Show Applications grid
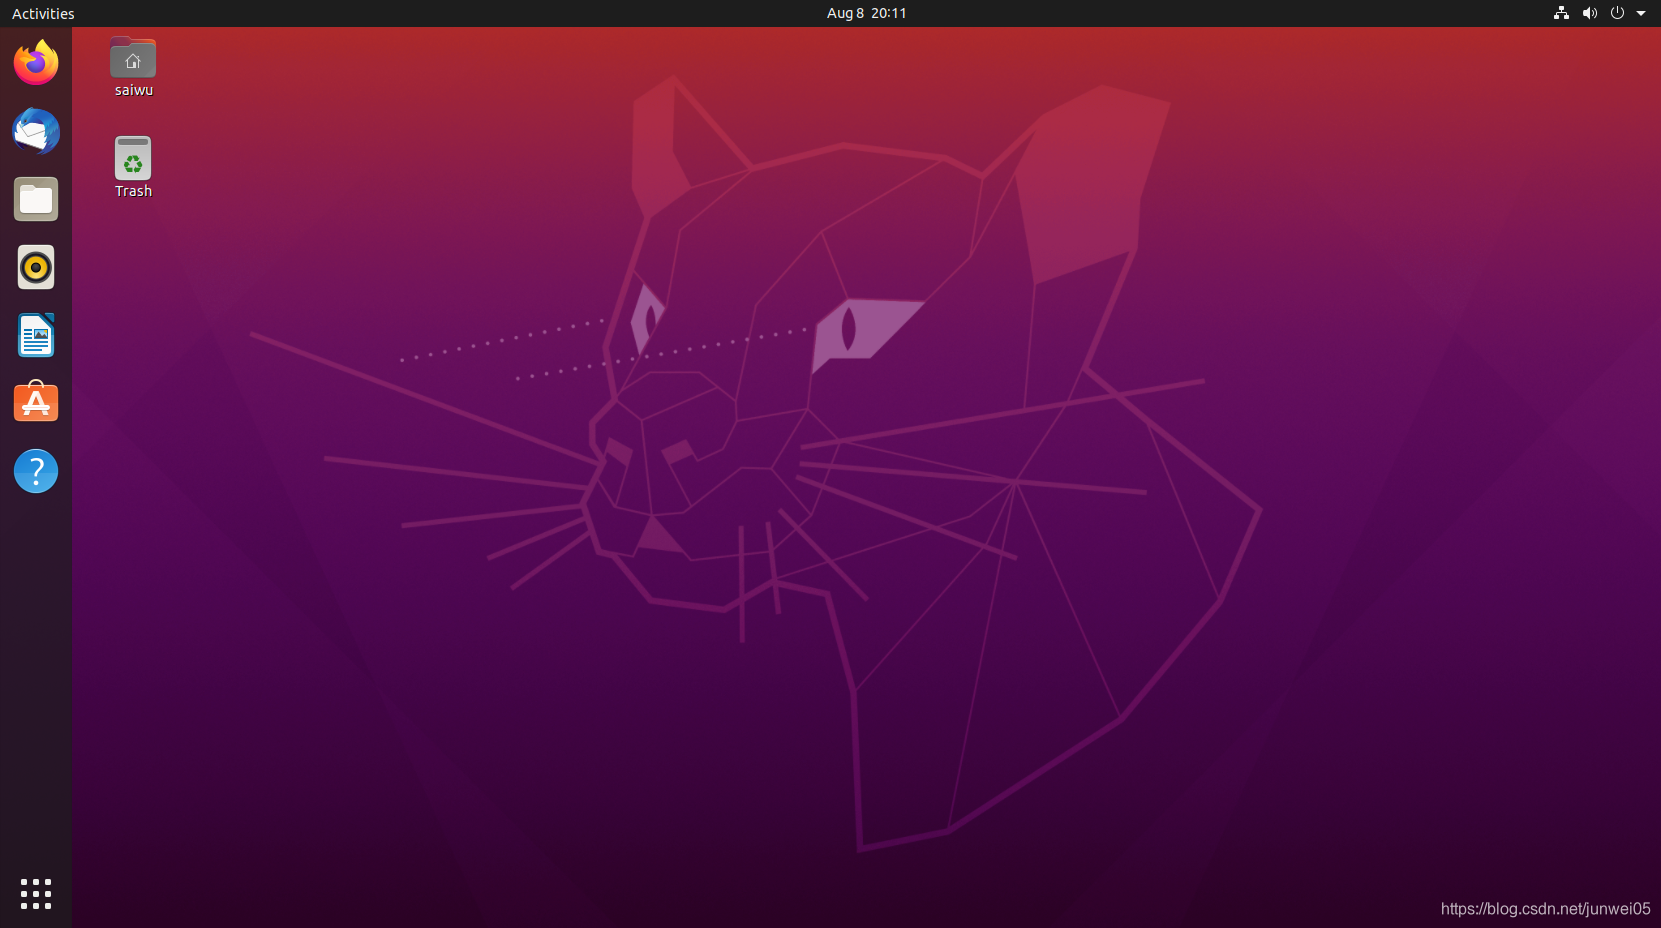 click(36, 894)
